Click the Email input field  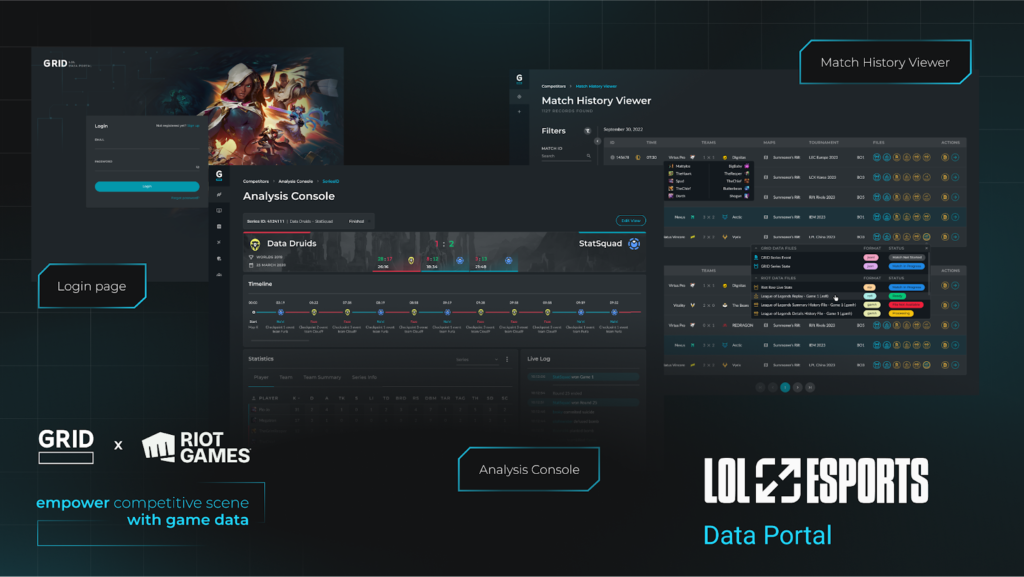146,146
